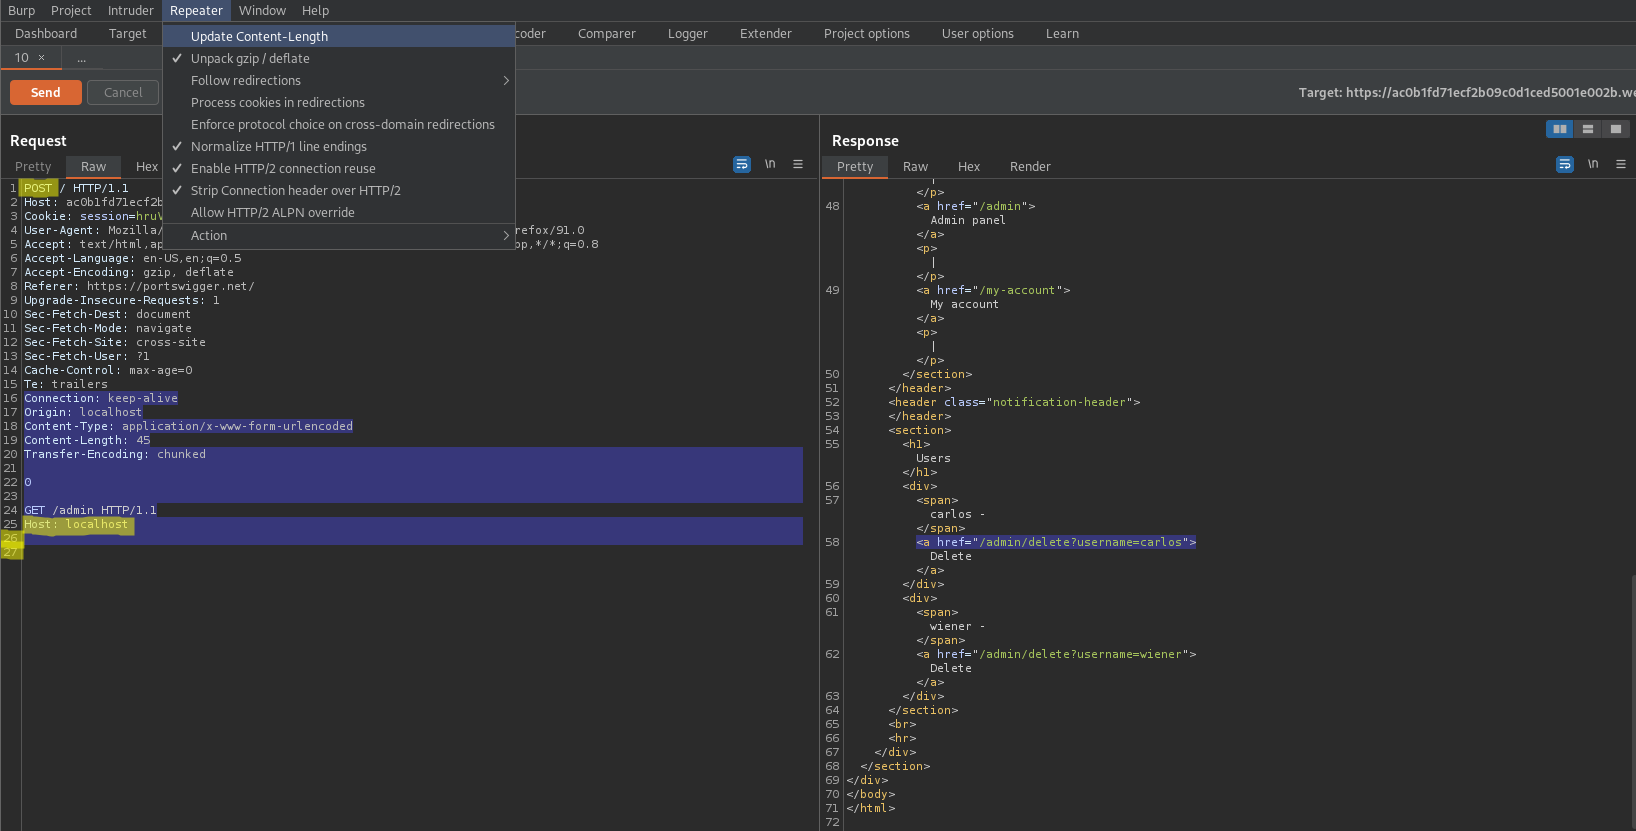Select Hex view in Request panel
1636x831 pixels.
point(147,167)
